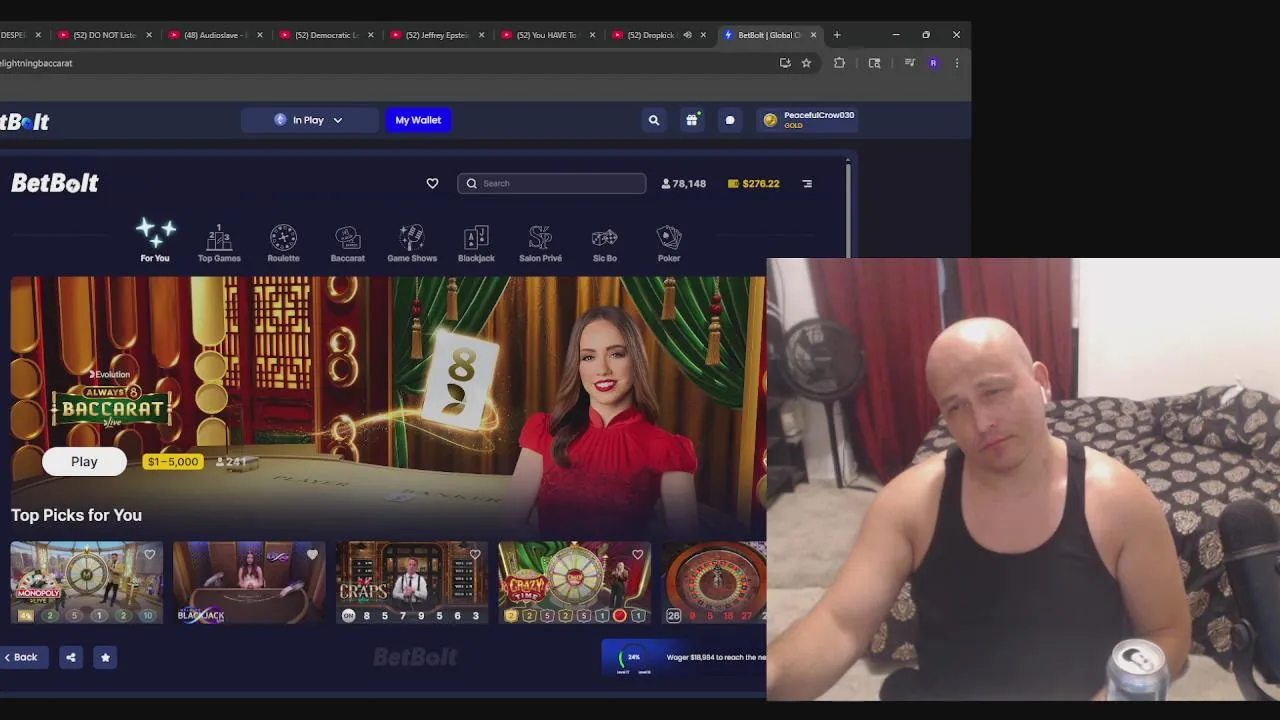Favorite the Monopoly Live game heart
Screen dimensions: 1280x720
150,554
